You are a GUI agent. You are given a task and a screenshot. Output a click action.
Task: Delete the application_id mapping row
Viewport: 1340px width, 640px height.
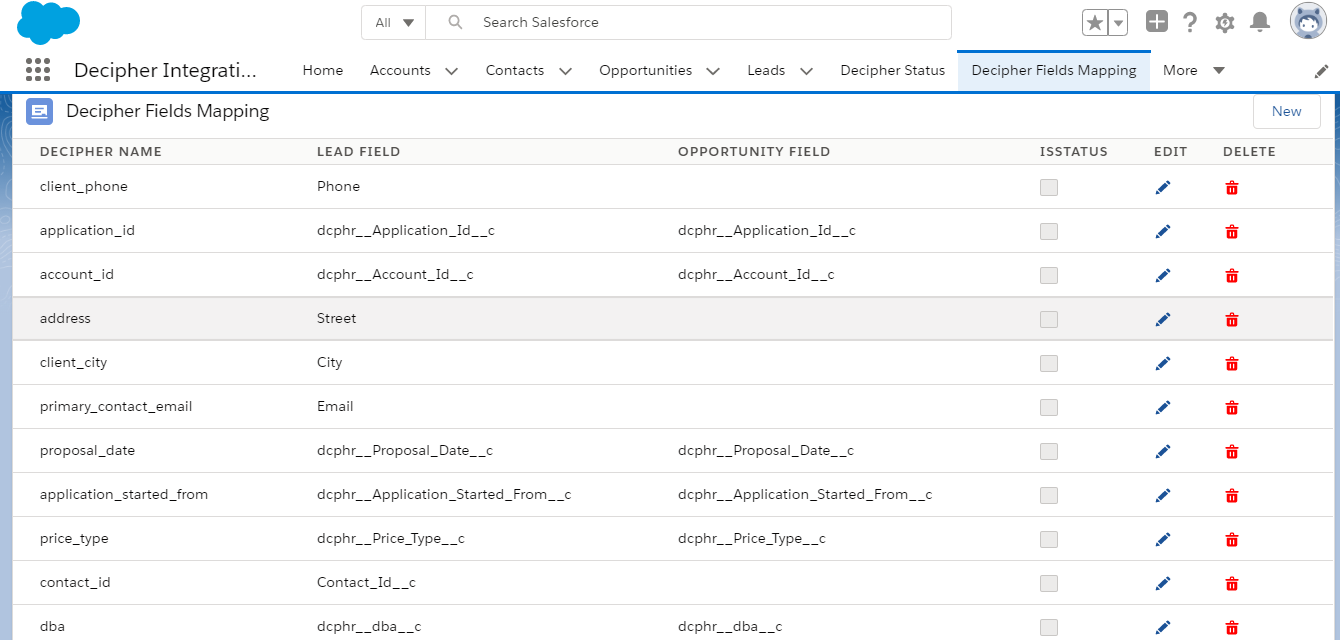pos(1232,232)
